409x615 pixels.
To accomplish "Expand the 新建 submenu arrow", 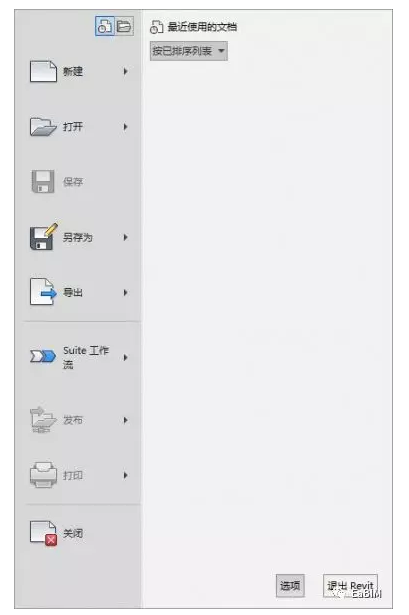I will pyautogui.click(x=125, y=71).
